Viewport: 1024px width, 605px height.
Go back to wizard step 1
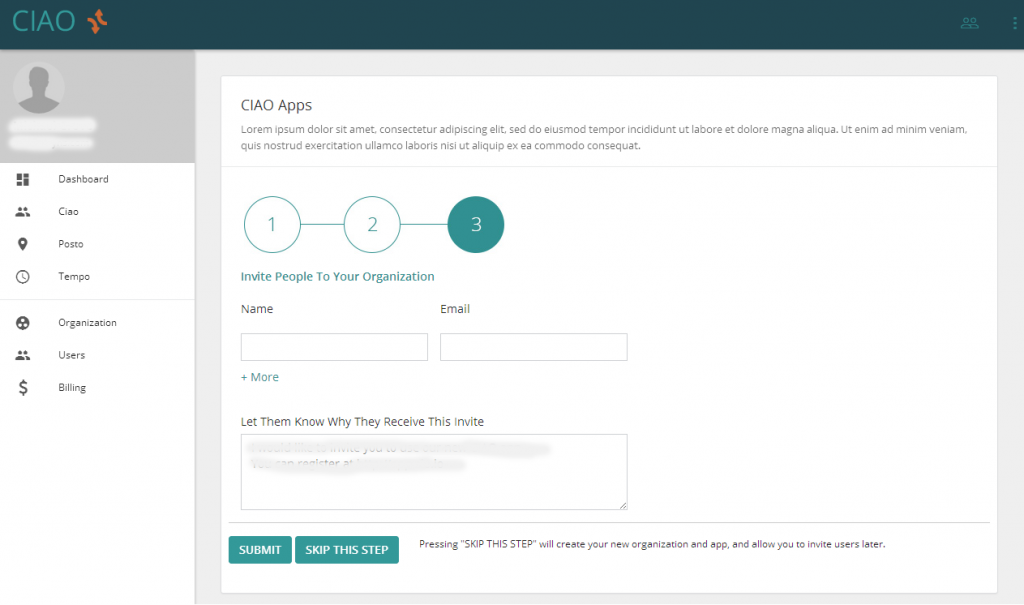point(272,224)
